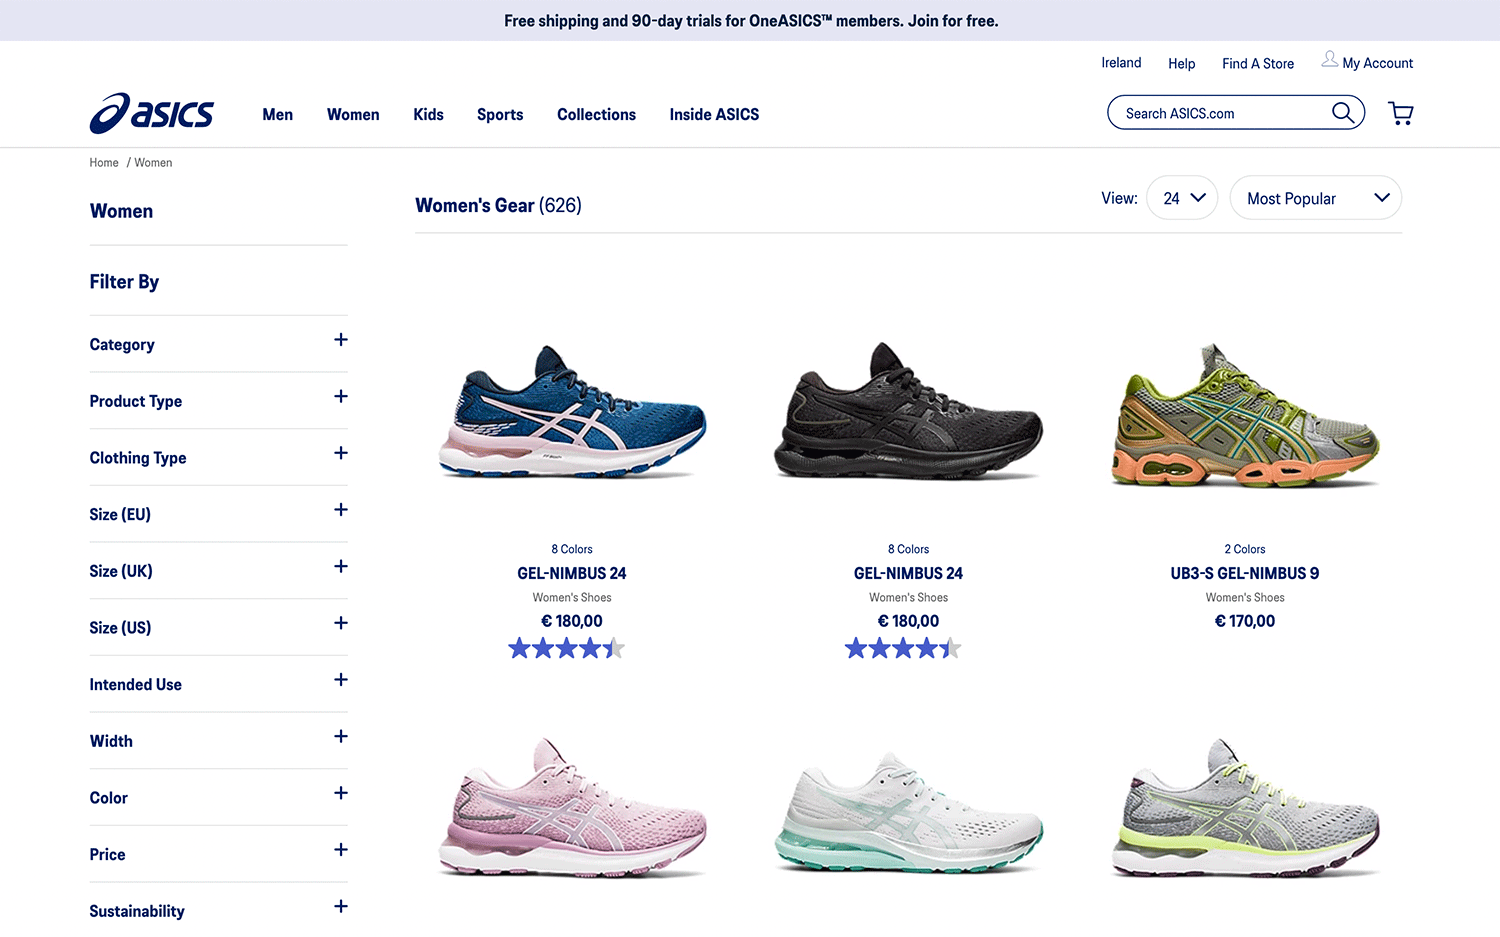
Task: Click the Women sidebar heading
Action: 121,211
